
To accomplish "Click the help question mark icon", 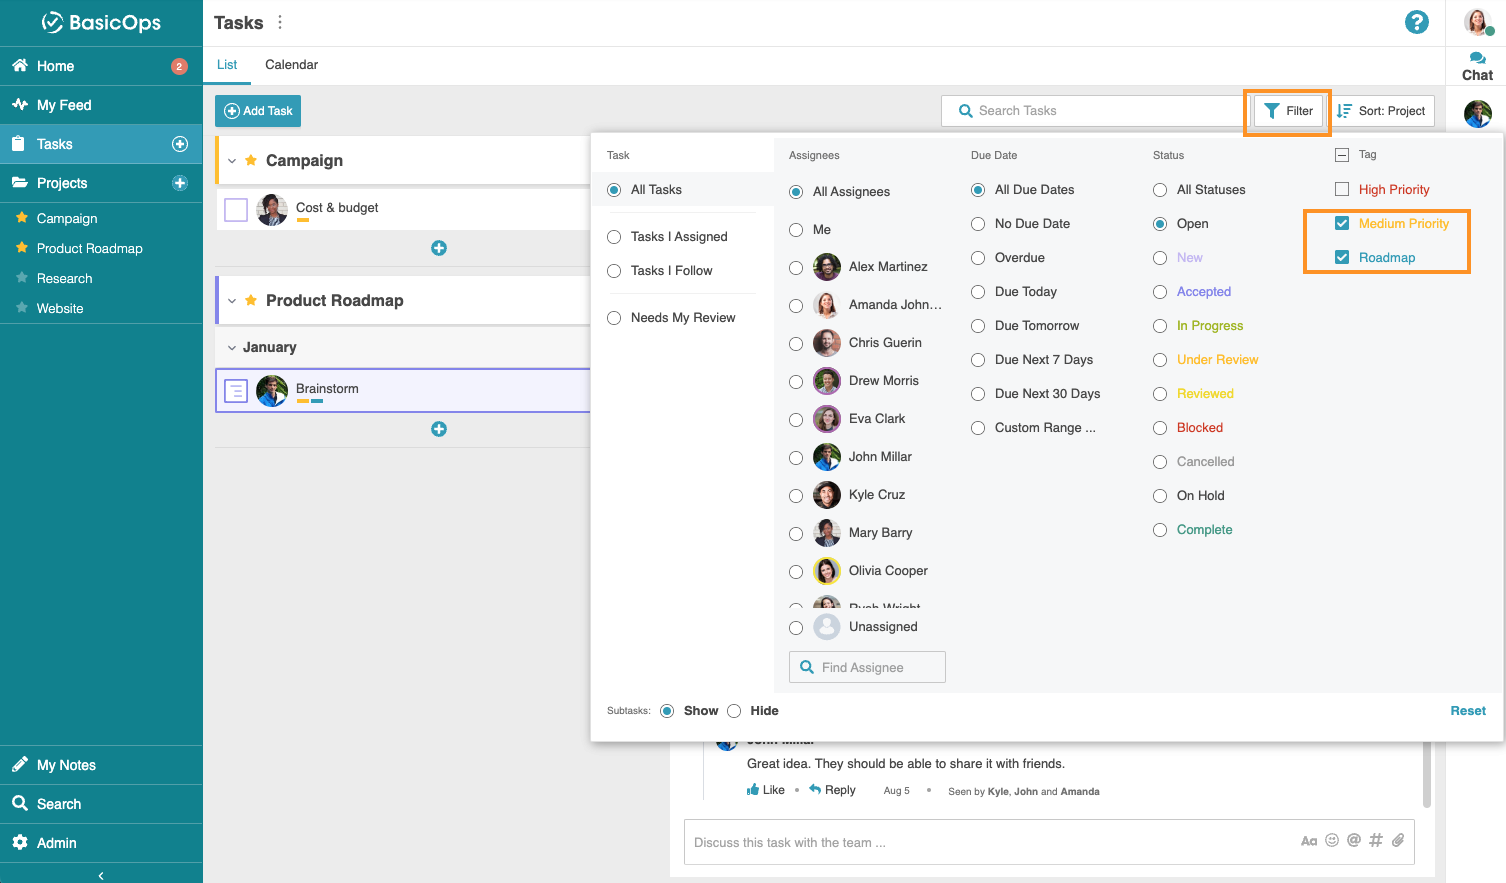I will click(x=1416, y=22).
